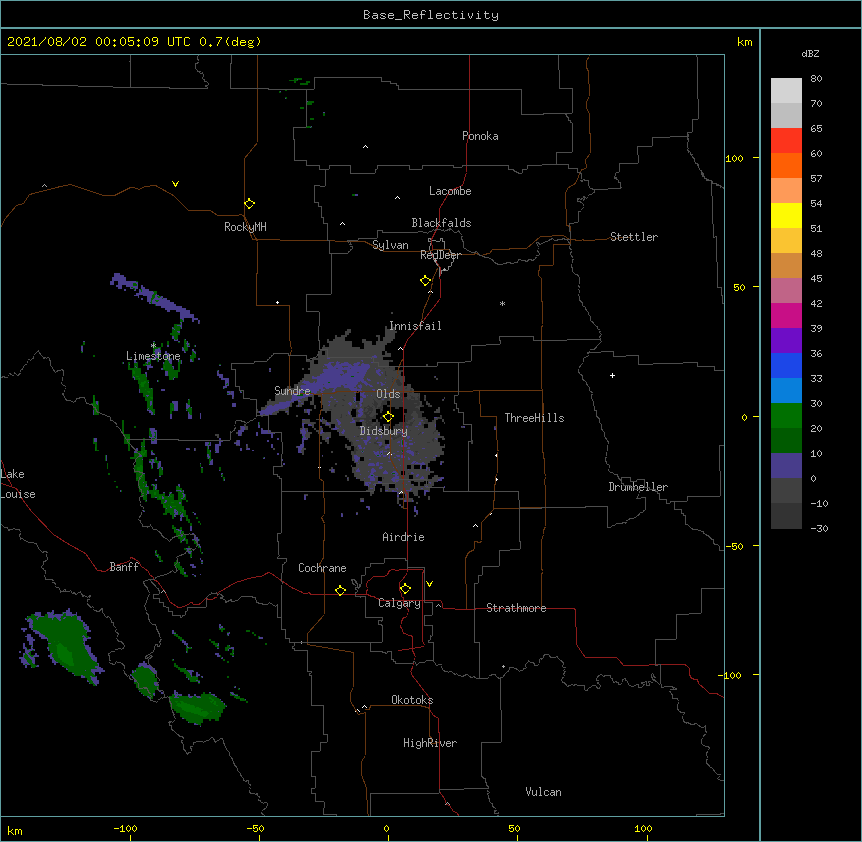Click the Strathmore label
Screen dimensions: 862x842
(x=516, y=608)
